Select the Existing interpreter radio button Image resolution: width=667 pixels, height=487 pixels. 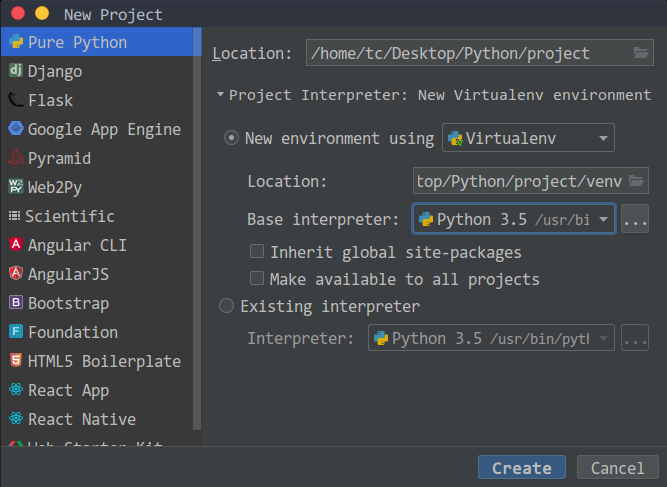(x=227, y=306)
